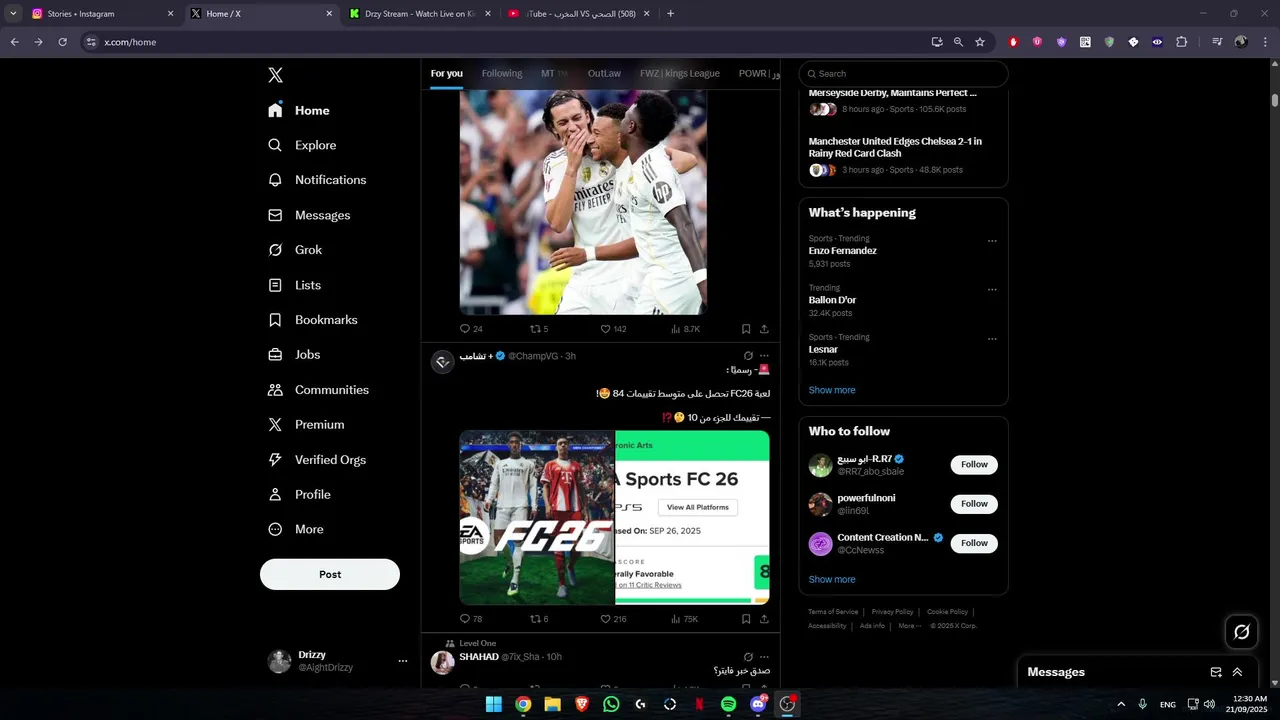Open the Explore search icon in the sidebar
This screenshot has height=720, width=1280.
click(275, 145)
